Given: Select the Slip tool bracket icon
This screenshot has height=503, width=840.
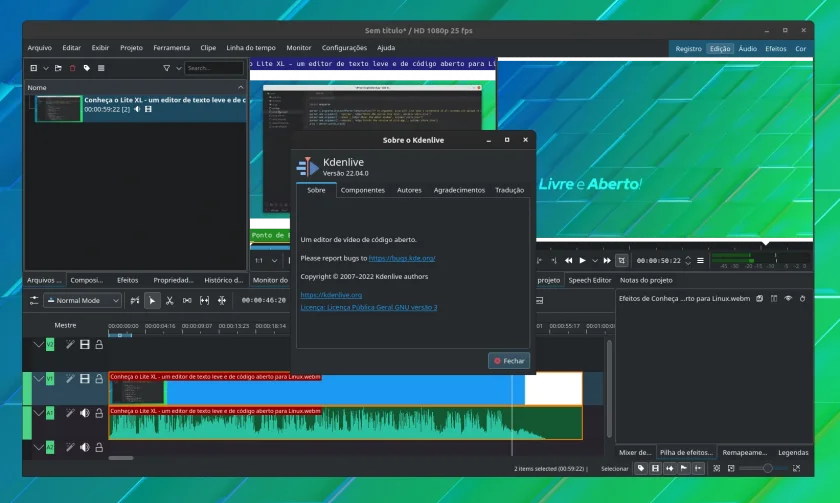Looking at the screenshot, I should pos(205,301).
